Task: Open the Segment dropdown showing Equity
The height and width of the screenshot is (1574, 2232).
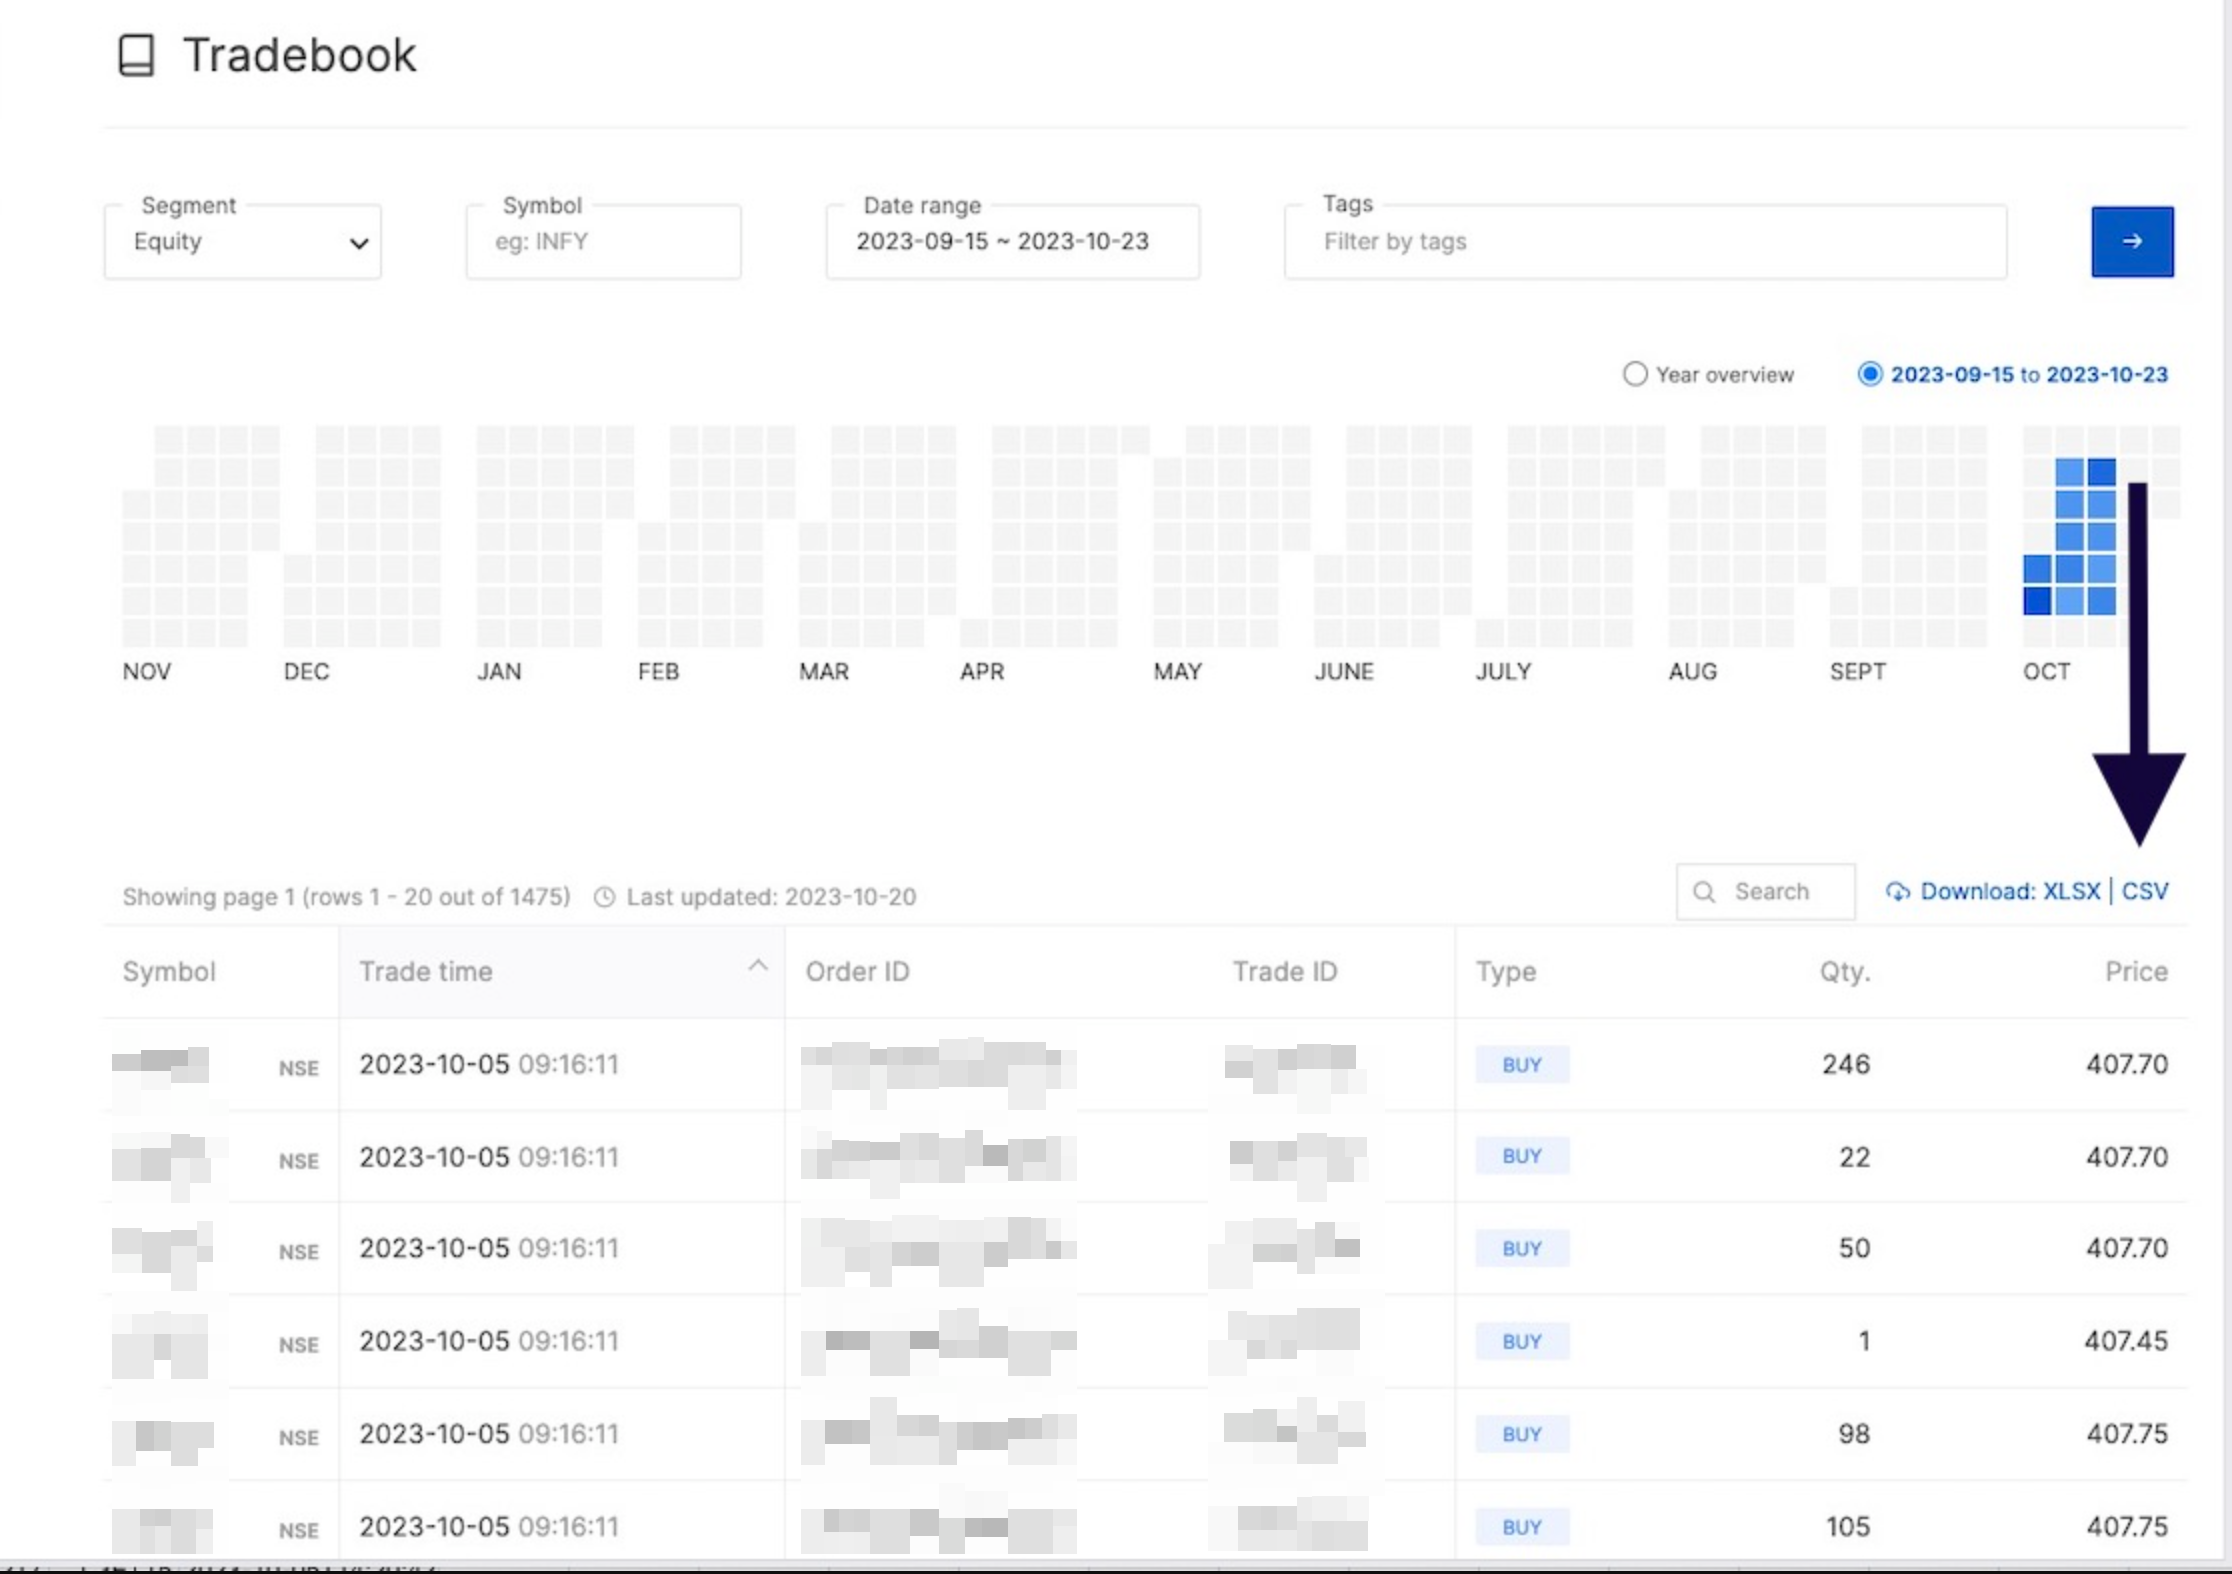Action: coord(242,241)
